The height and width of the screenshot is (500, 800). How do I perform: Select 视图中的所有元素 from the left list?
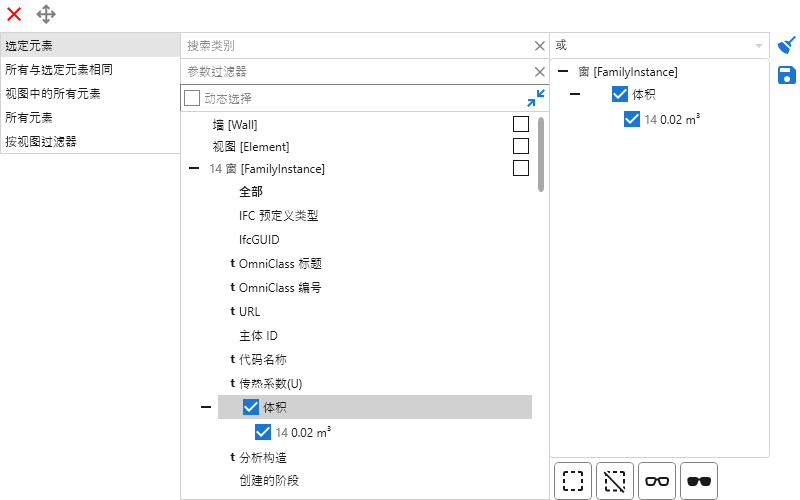53,93
